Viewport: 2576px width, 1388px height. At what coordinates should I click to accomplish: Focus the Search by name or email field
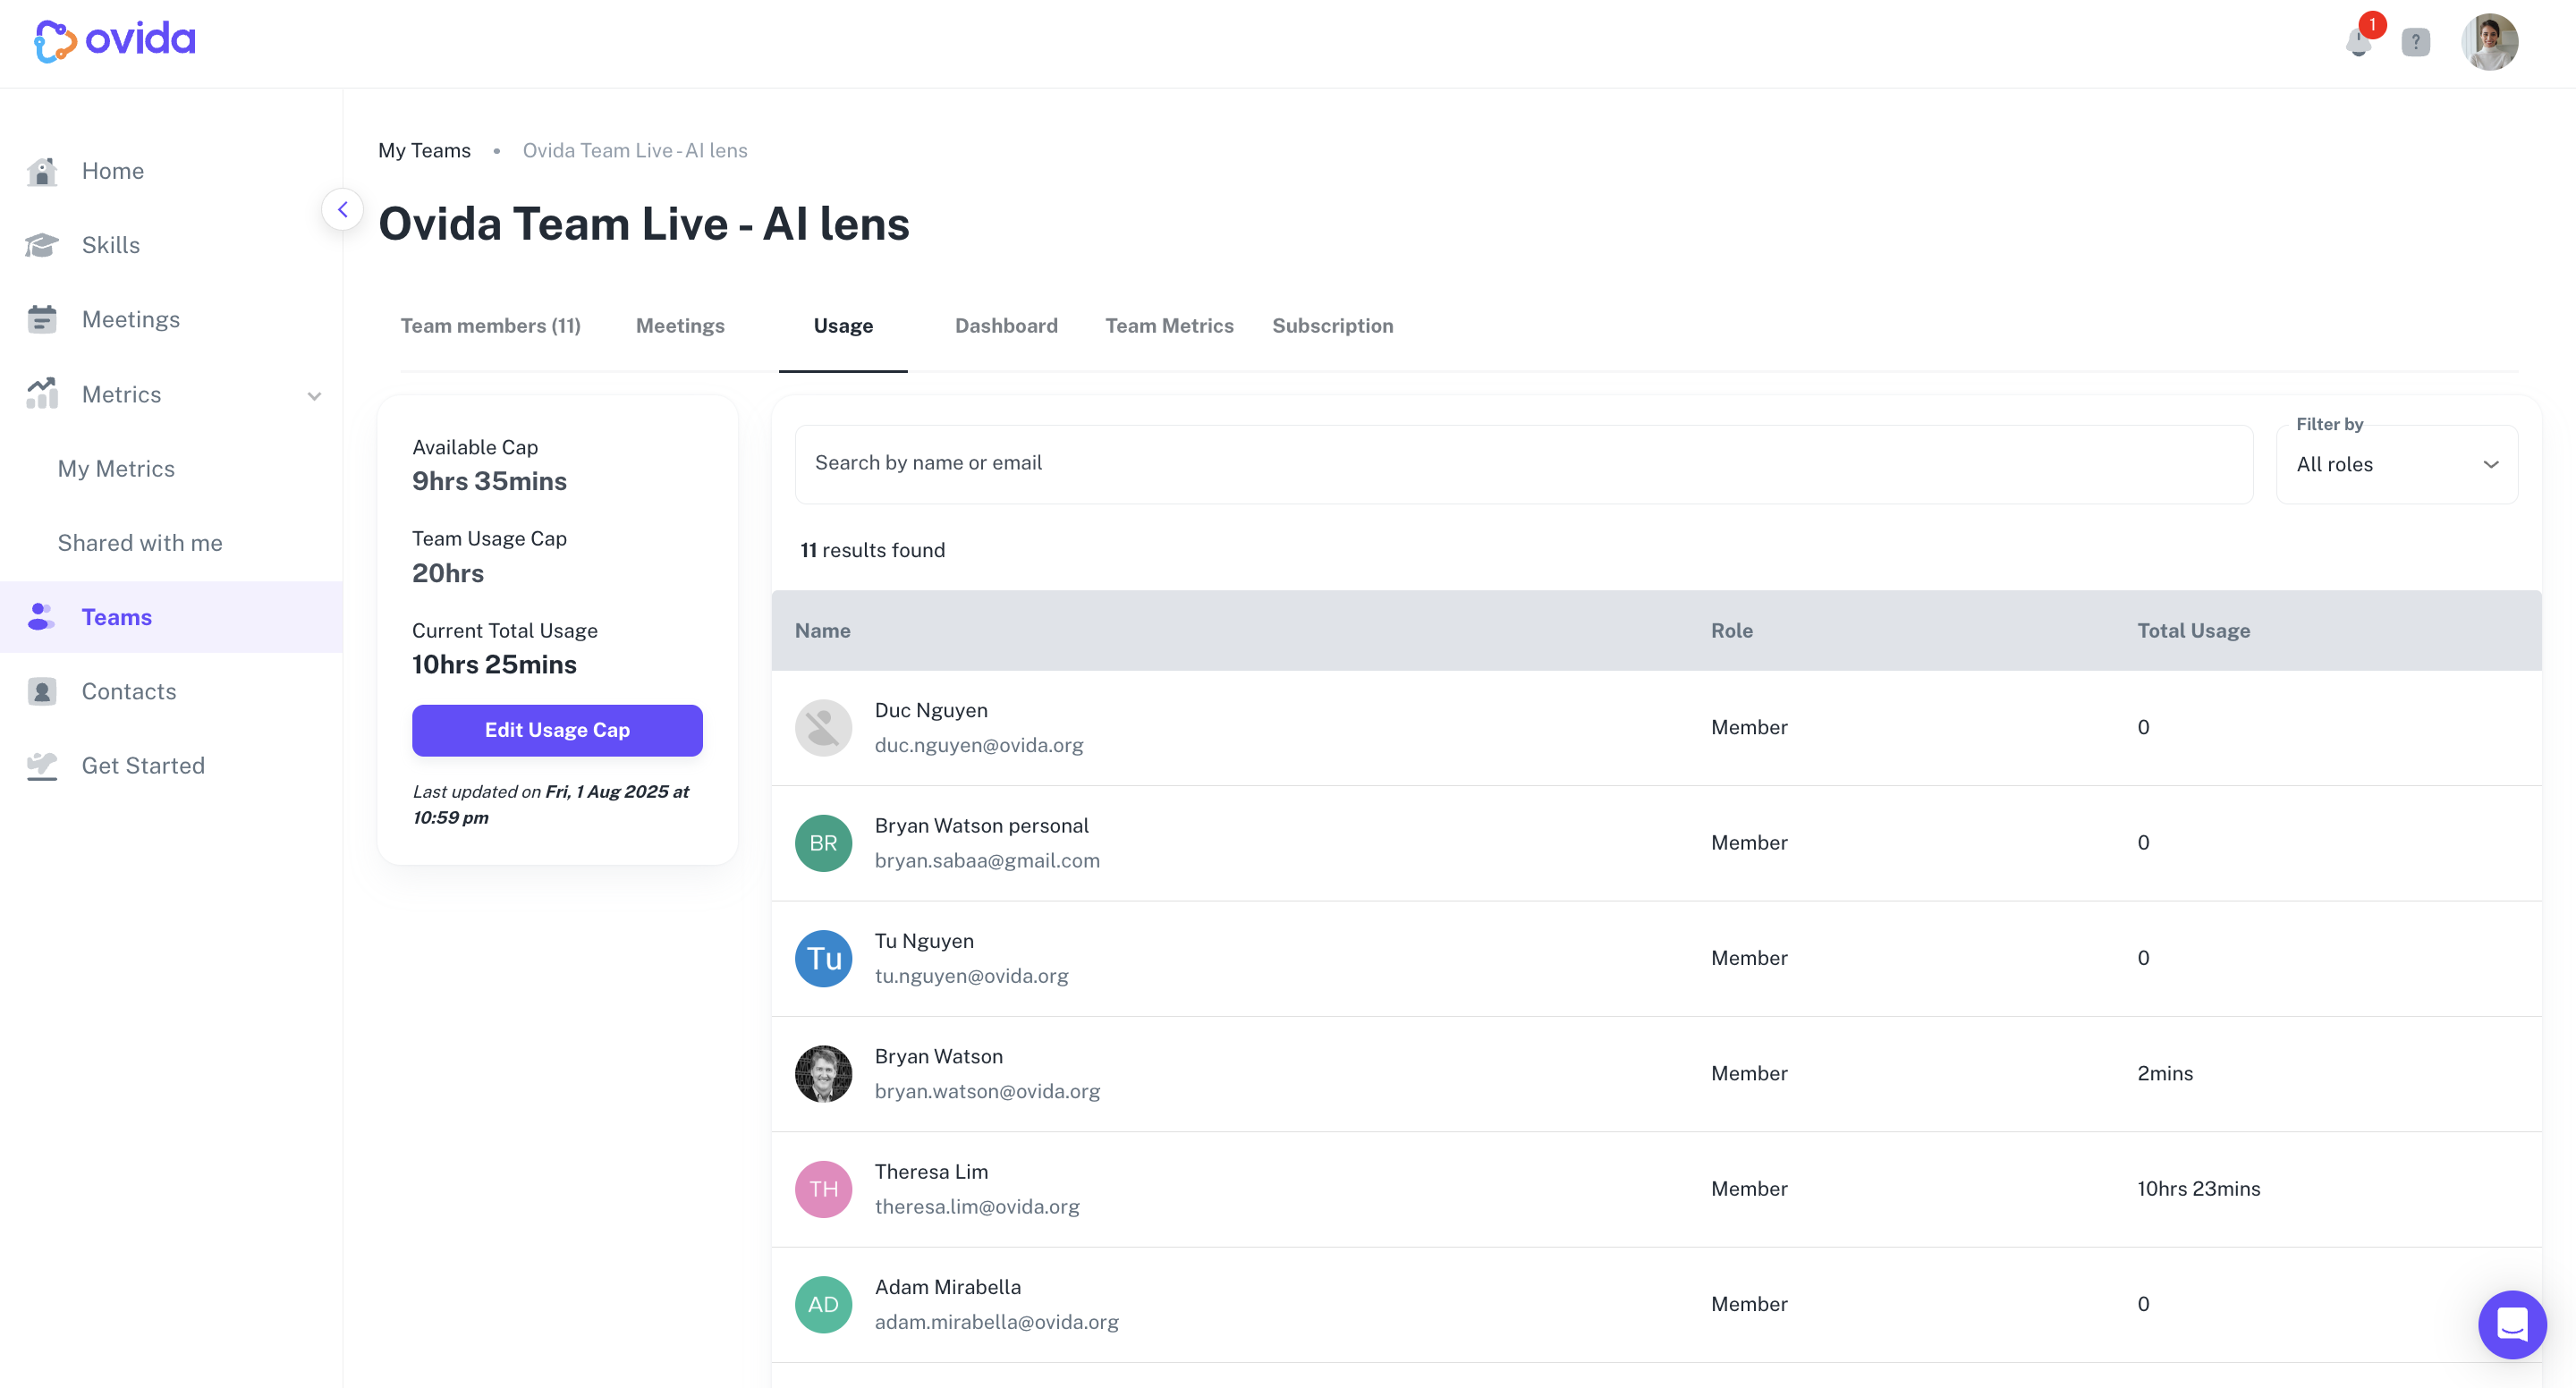pos(1523,465)
